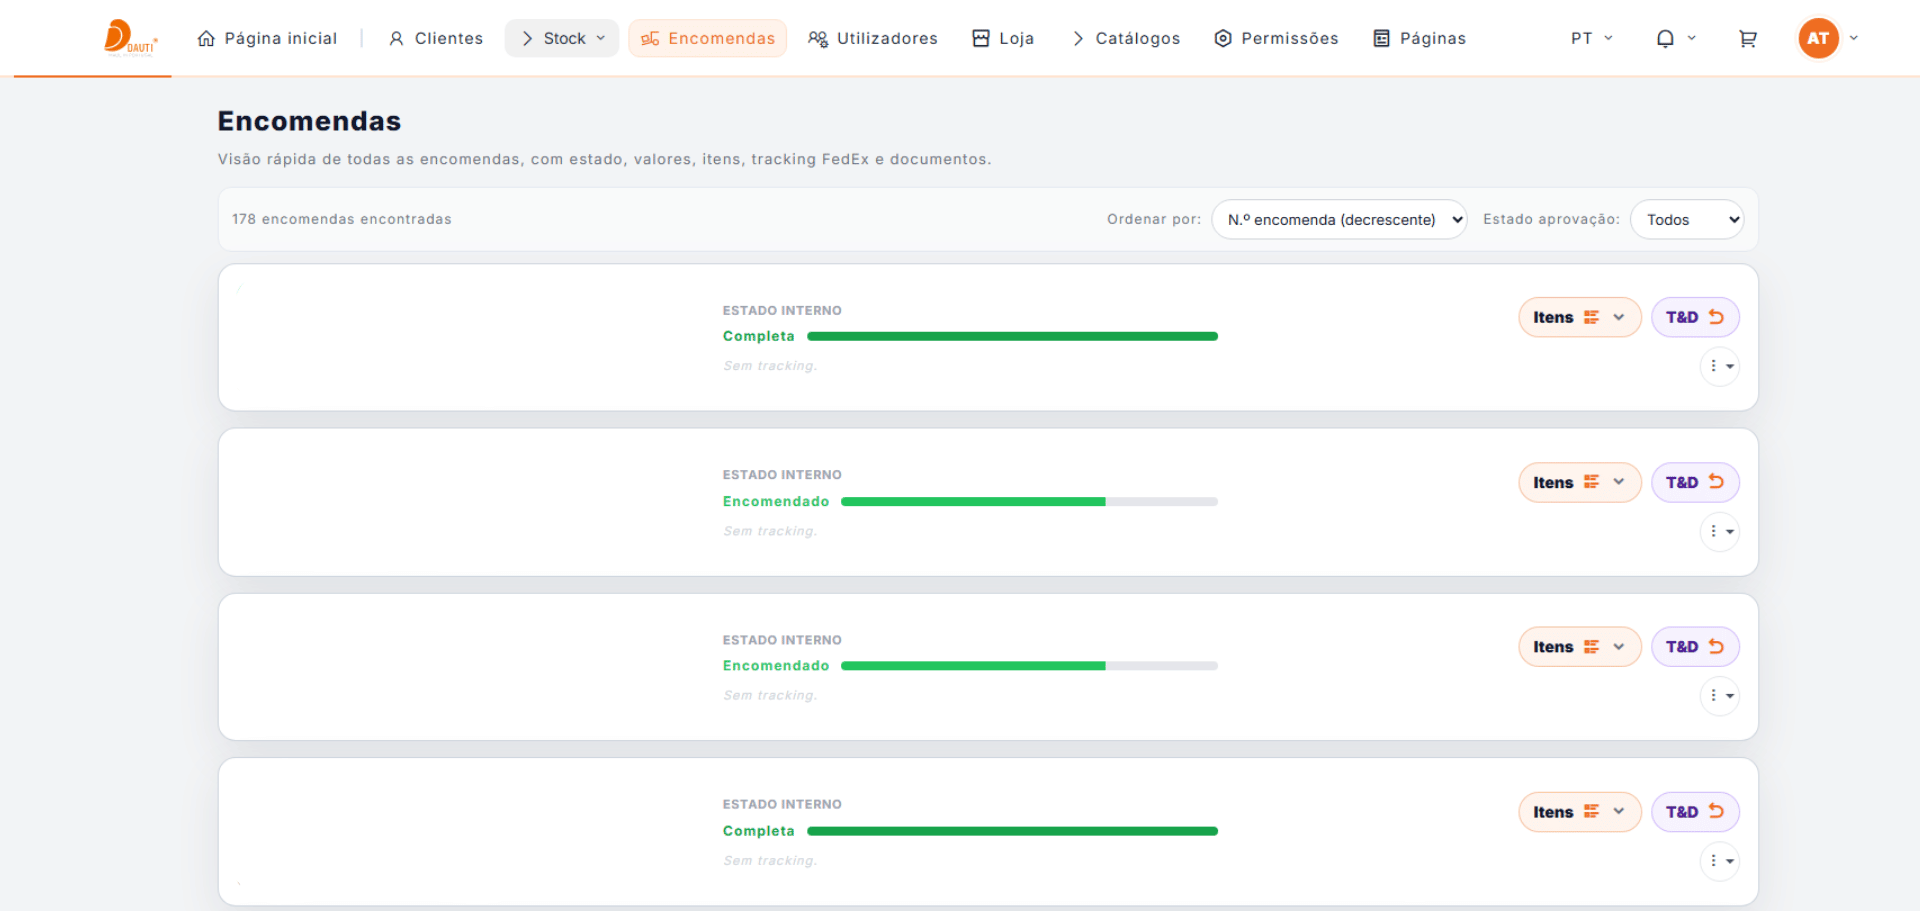Viewport: 1920px width, 911px height.
Task: Open the PT language selector
Action: tap(1591, 39)
